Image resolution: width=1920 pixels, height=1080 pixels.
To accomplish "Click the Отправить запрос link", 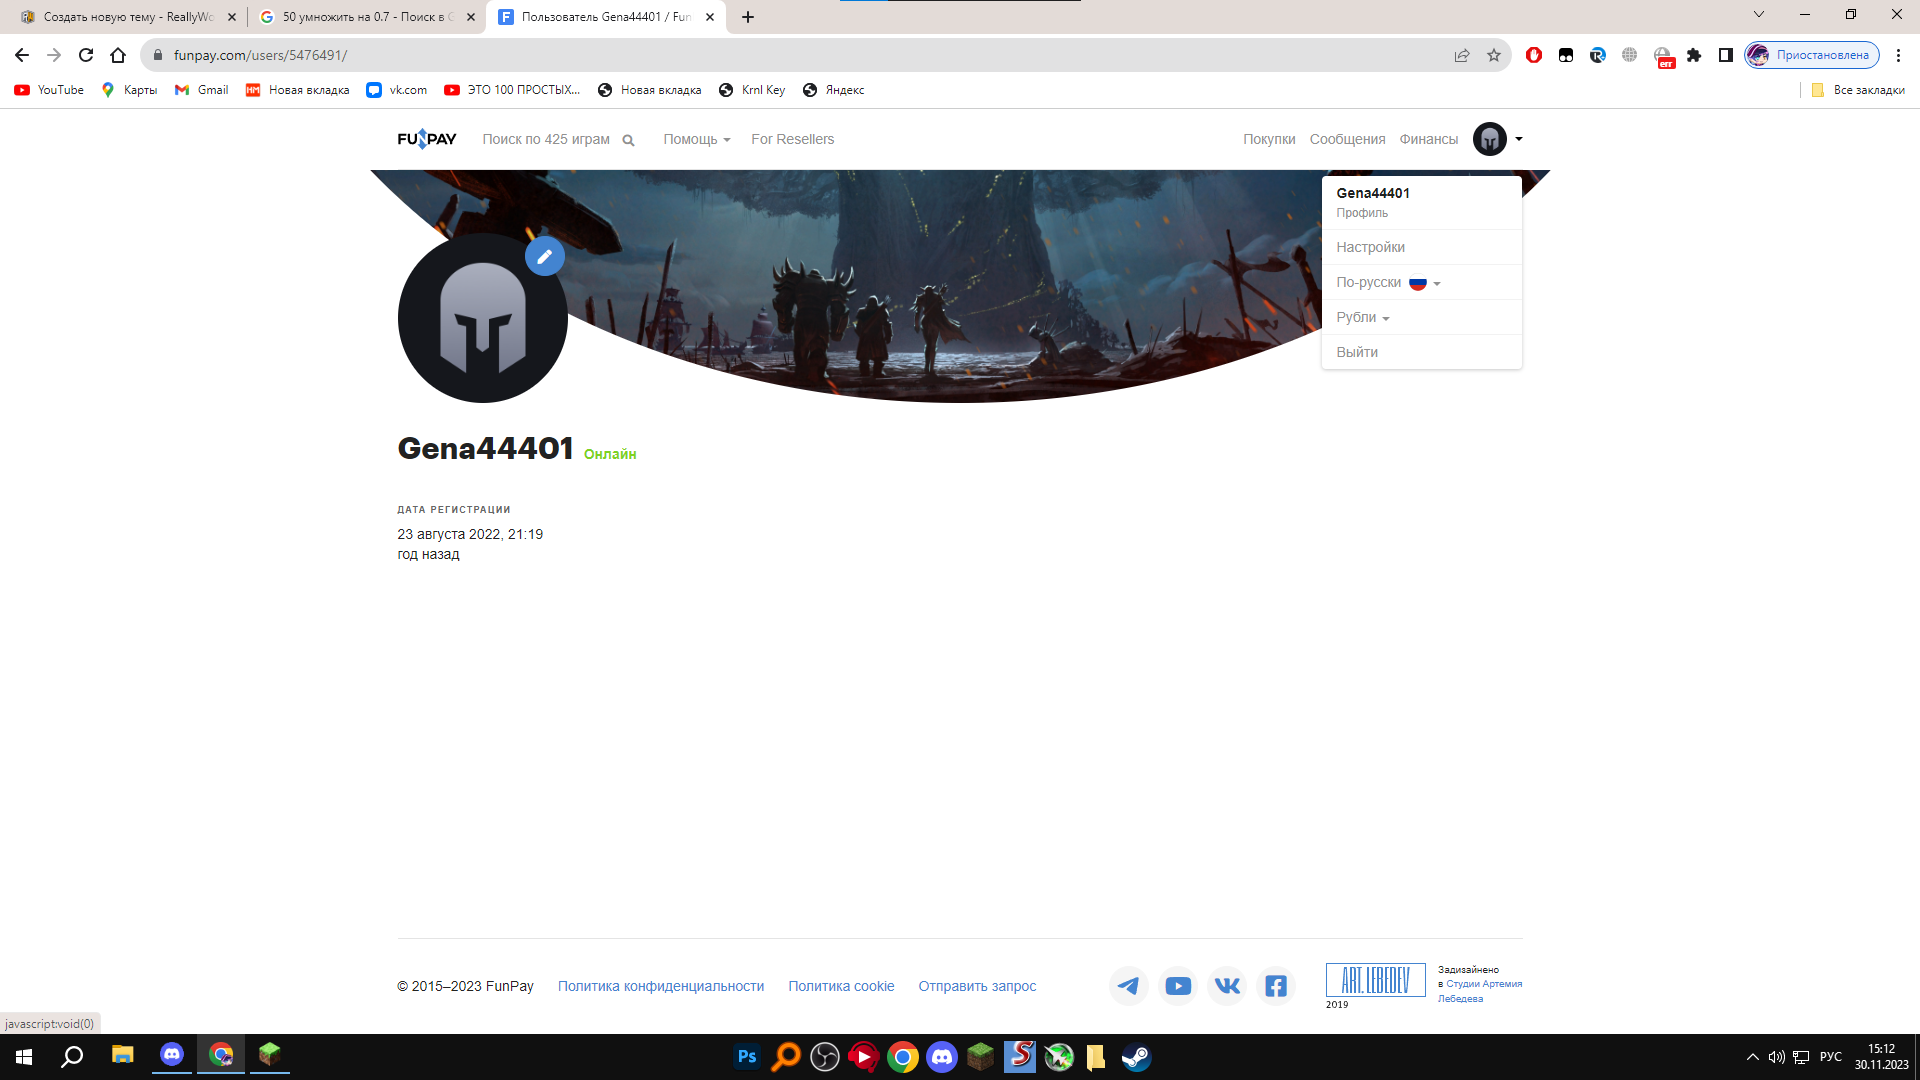I will click(977, 986).
